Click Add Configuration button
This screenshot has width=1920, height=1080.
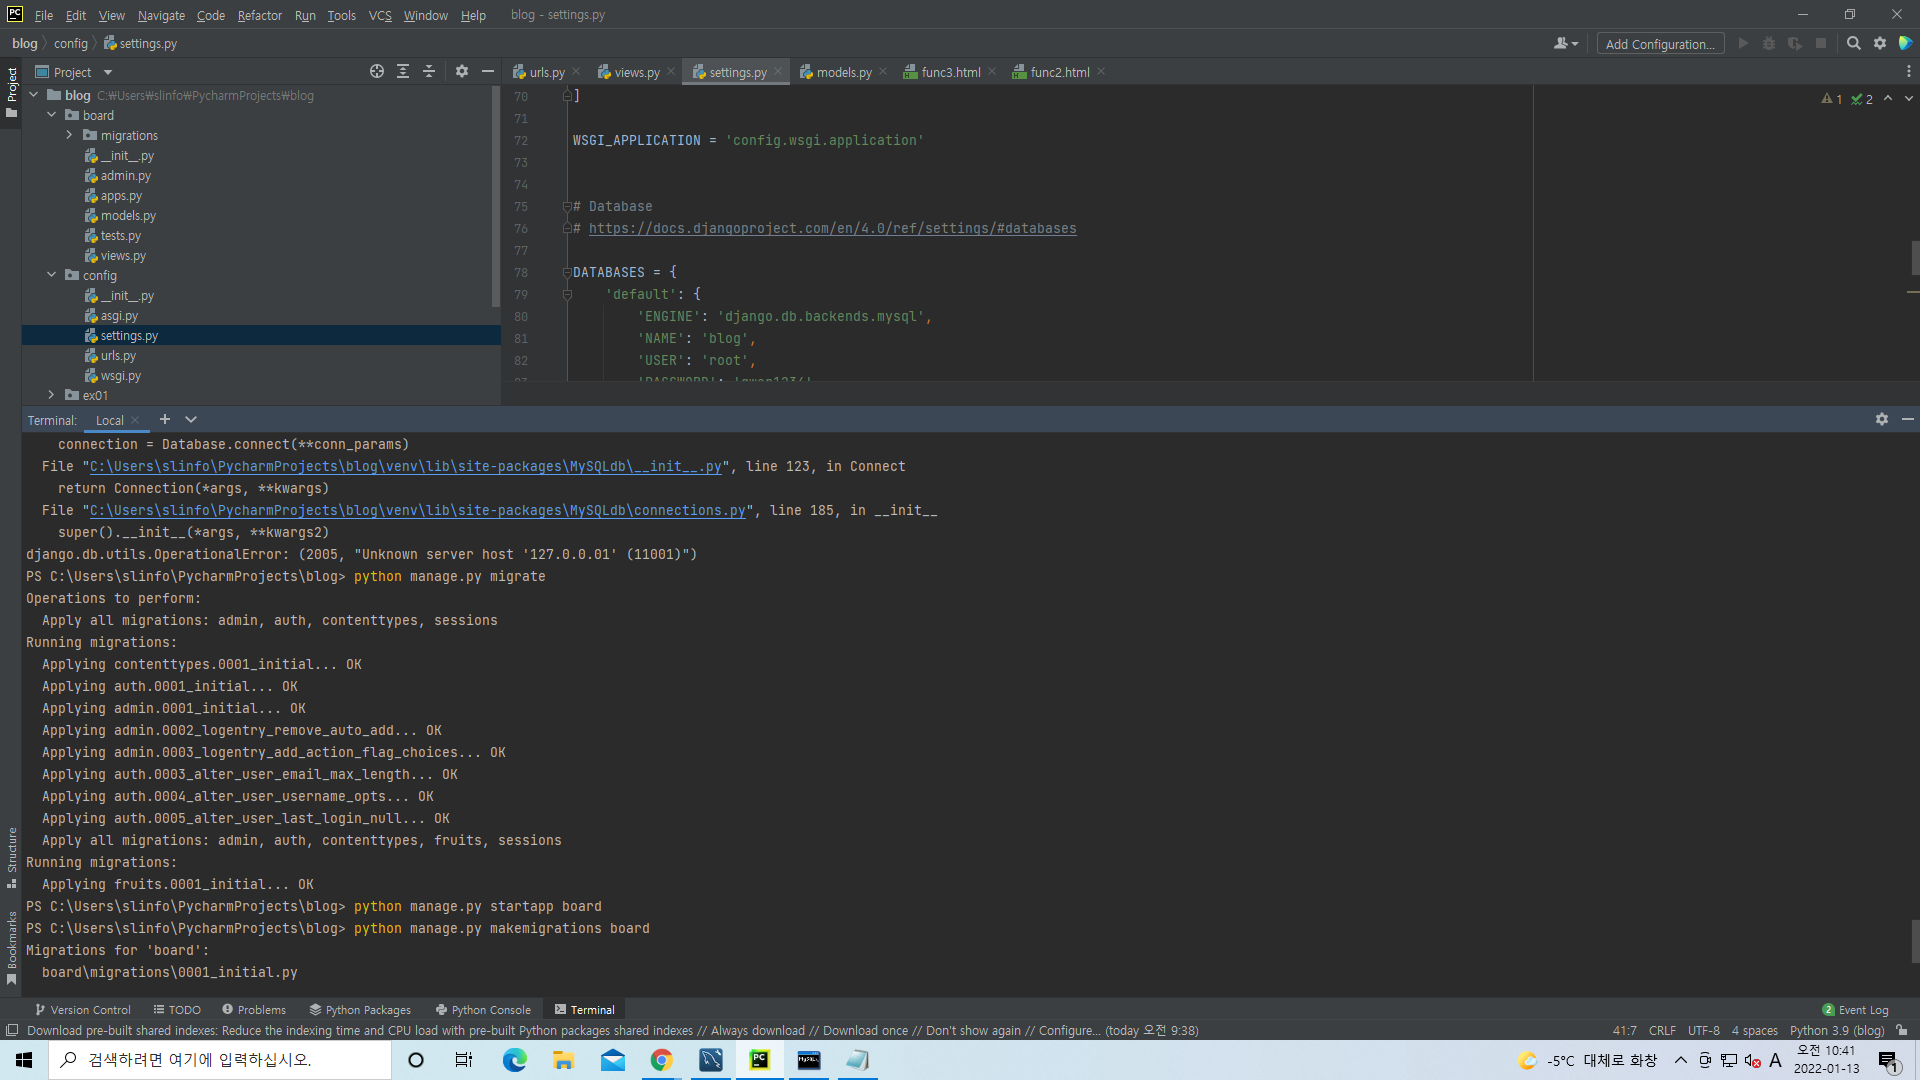(x=1659, y=44)
